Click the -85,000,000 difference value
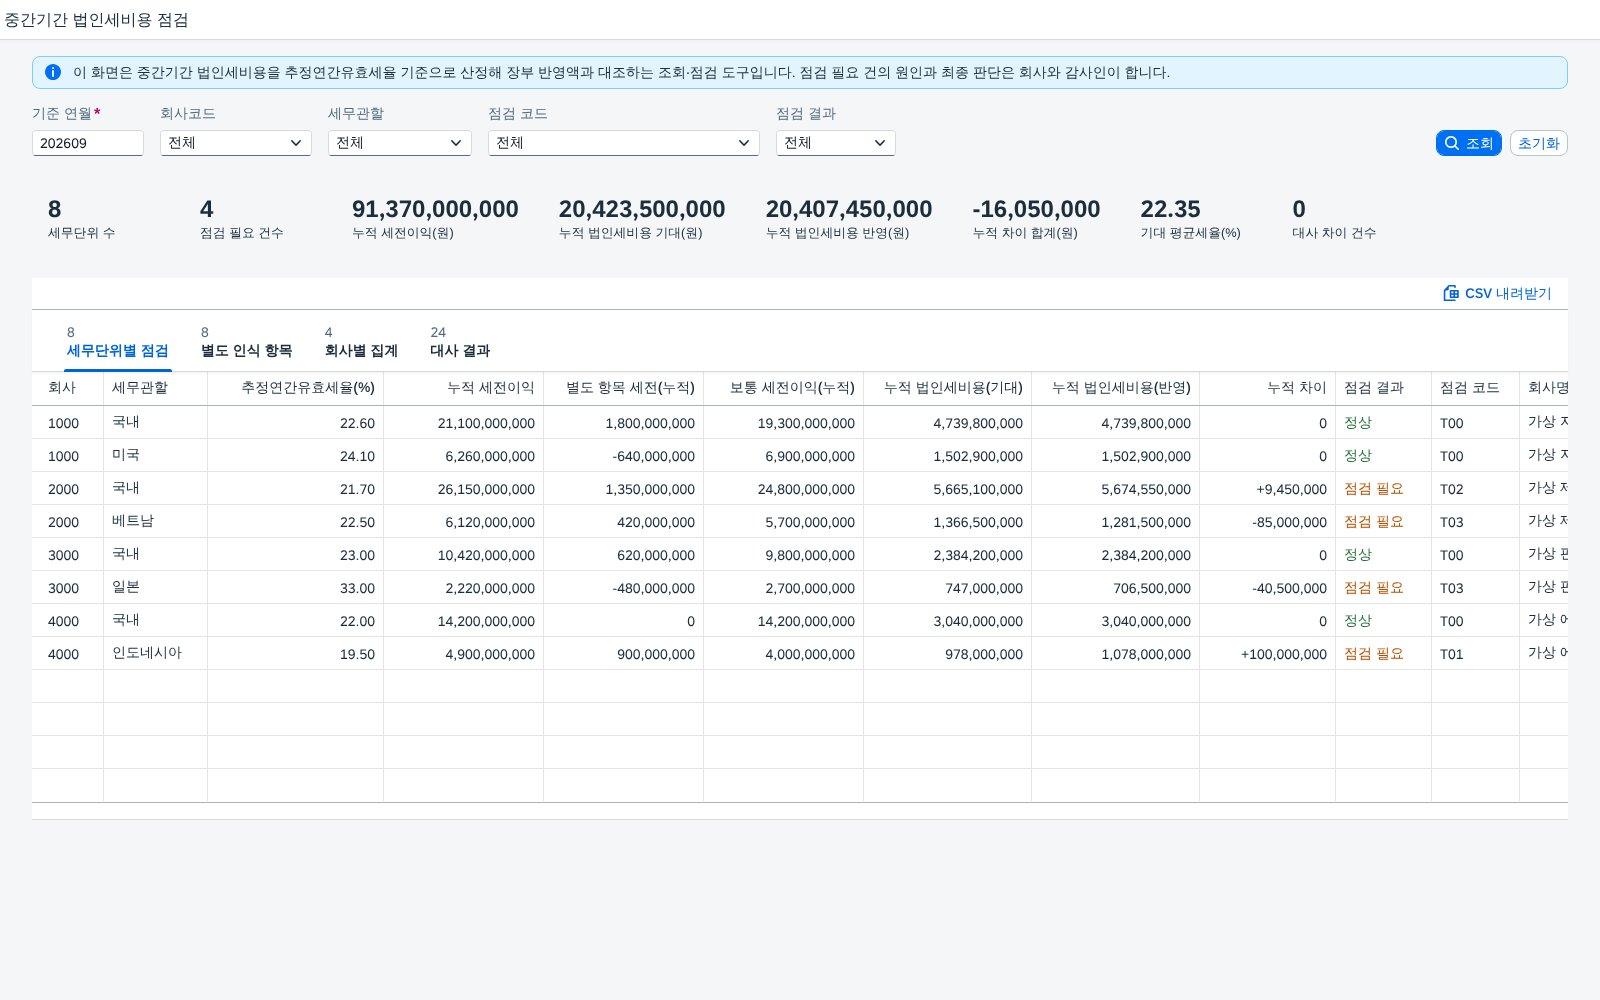The height and width of the screenshot is (1000, 1600). [1290, 522]
